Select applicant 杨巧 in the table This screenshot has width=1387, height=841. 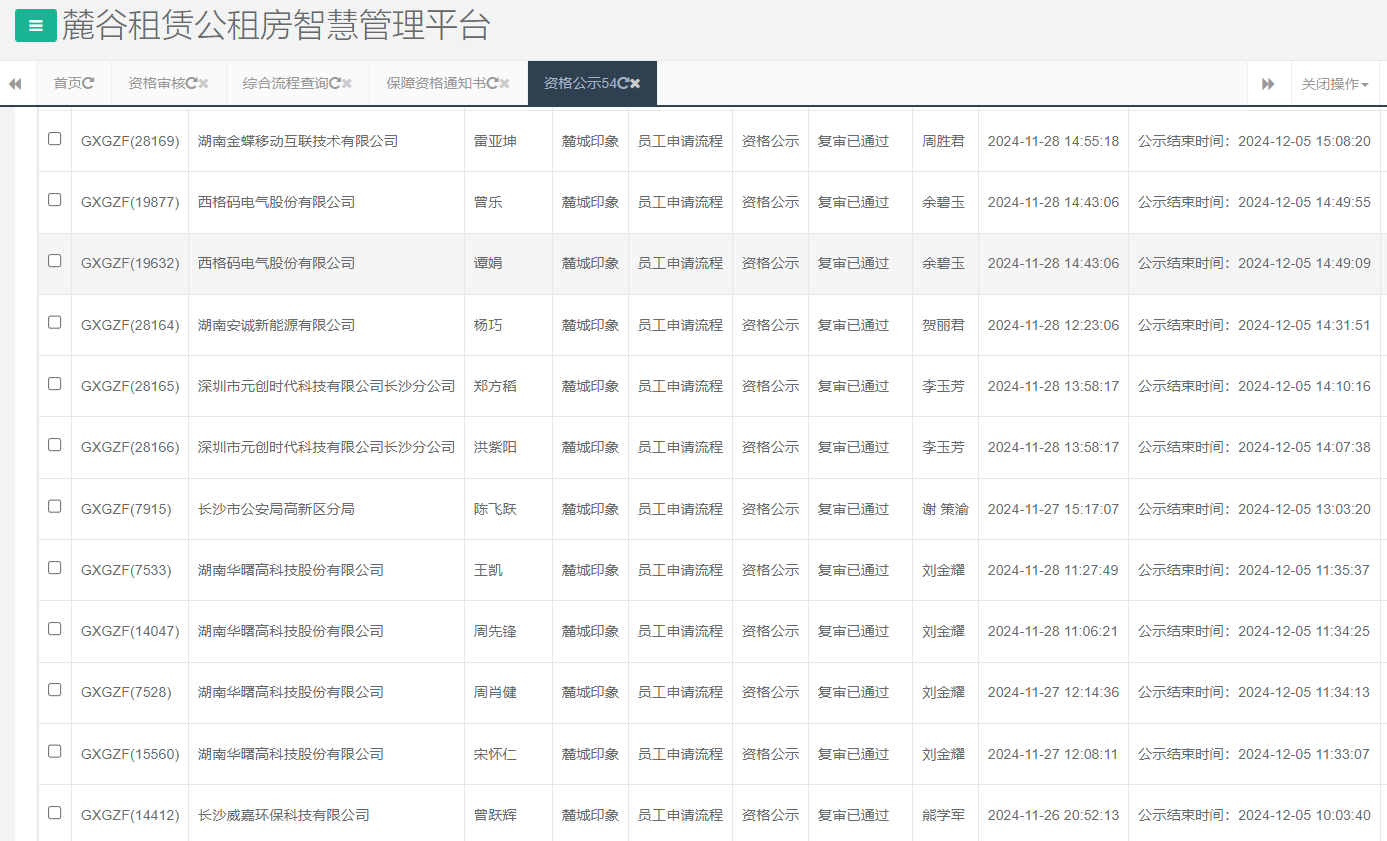(x=486, y=324)
